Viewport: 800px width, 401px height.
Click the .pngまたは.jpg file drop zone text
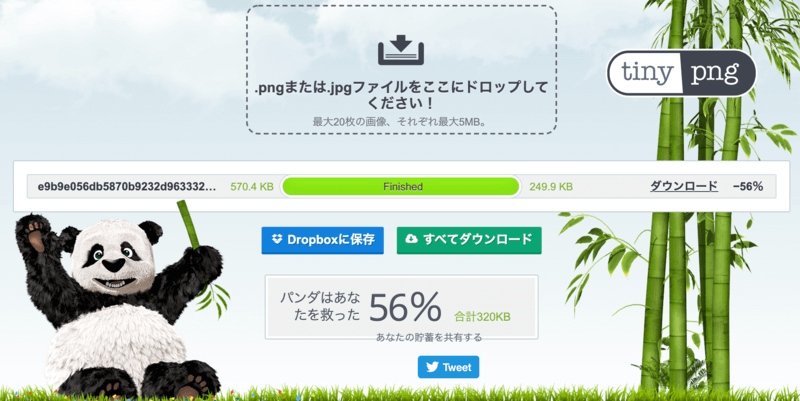[401, 95]
